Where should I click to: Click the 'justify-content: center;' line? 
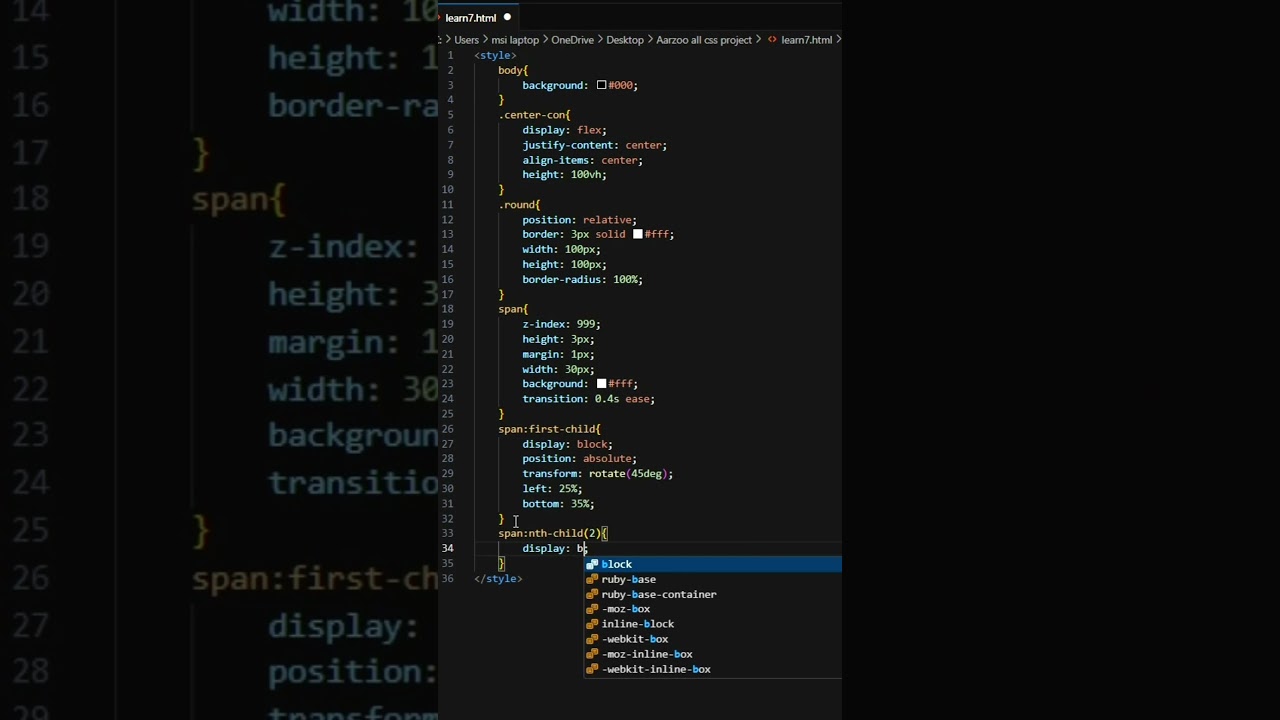pyautogui.click(x=594, y=145)
